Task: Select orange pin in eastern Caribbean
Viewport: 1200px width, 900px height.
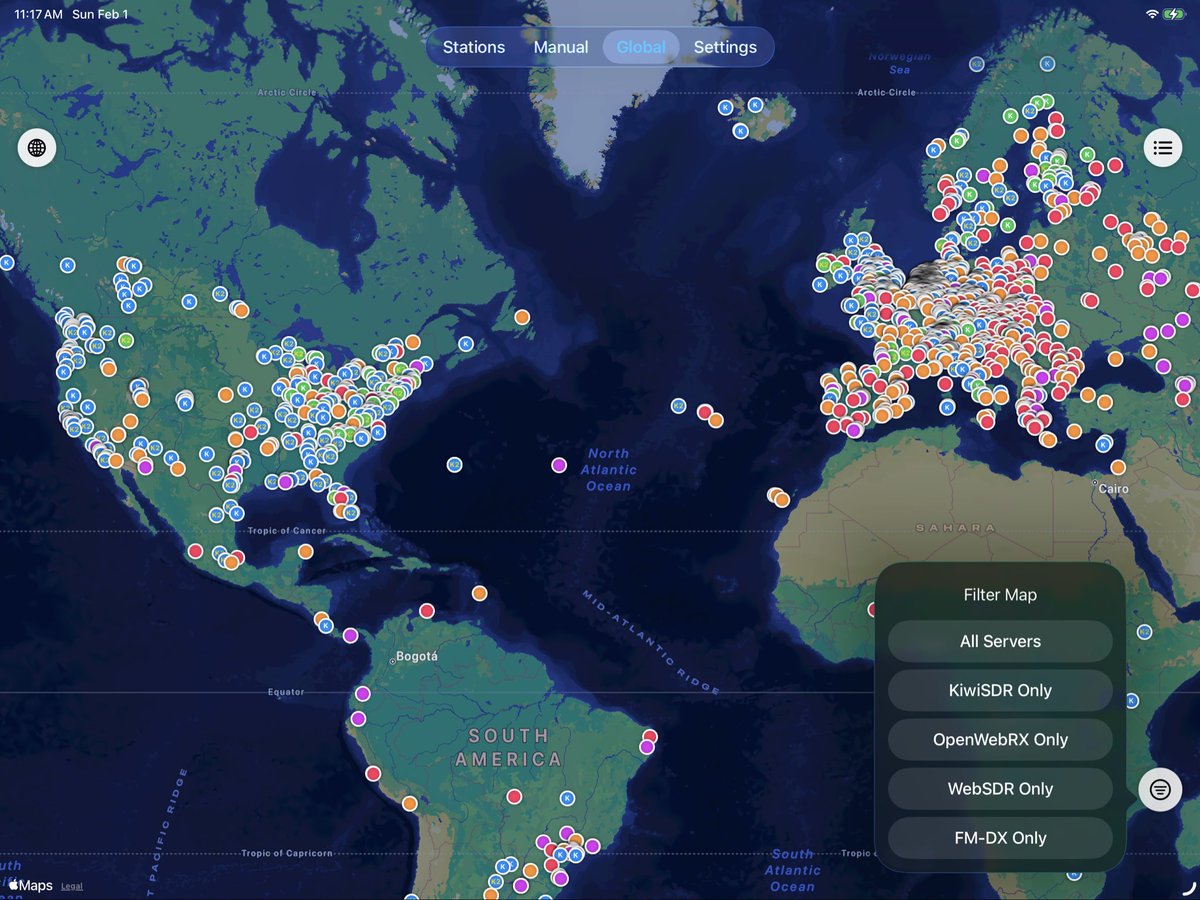Action: [479, 592]
